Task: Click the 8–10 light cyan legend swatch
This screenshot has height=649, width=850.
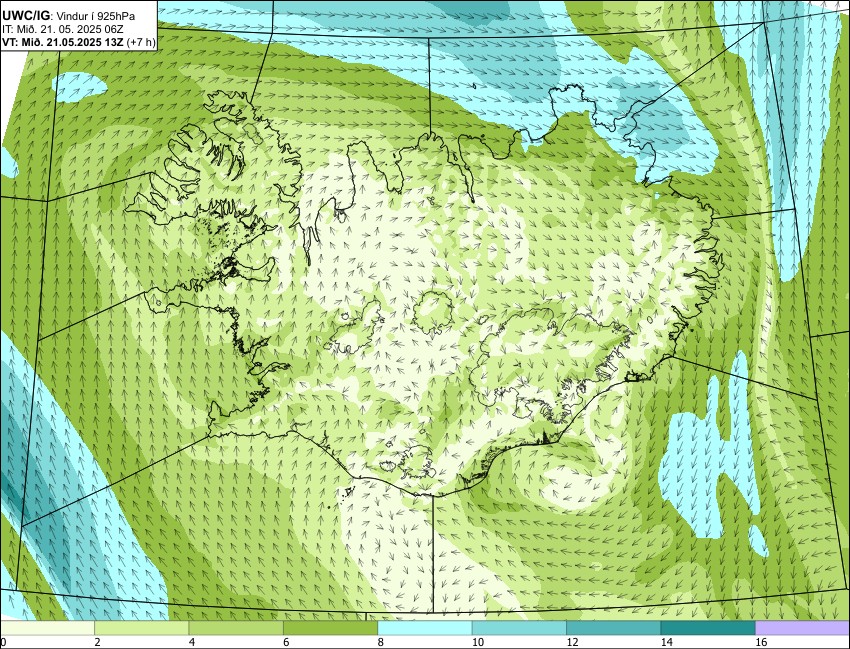Action: (x=425, y=628)
